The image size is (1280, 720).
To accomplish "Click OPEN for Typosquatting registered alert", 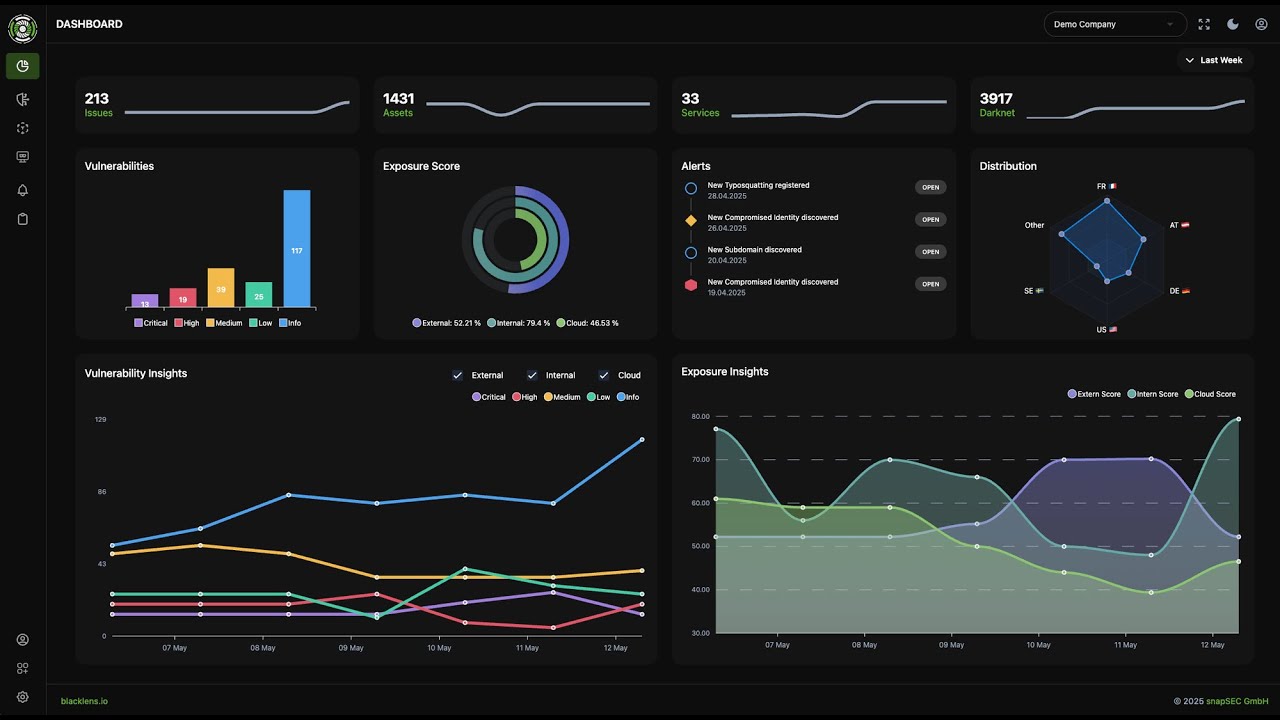I will click(930, 187).
